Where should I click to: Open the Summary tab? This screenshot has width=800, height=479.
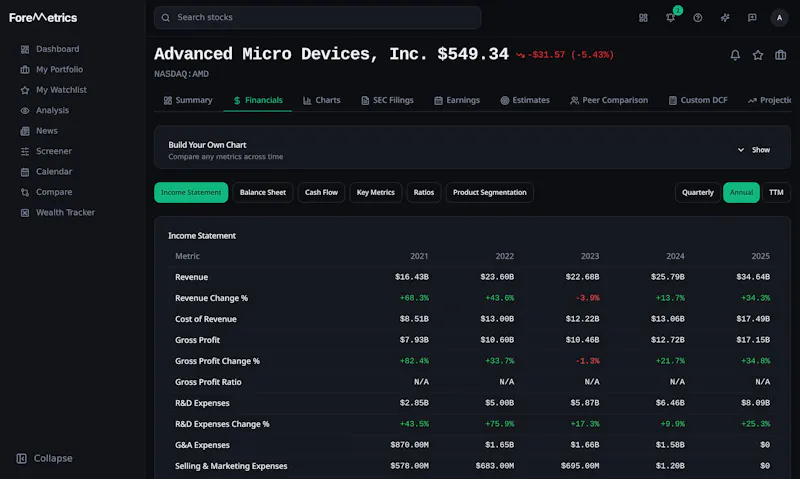click(188, 100)
